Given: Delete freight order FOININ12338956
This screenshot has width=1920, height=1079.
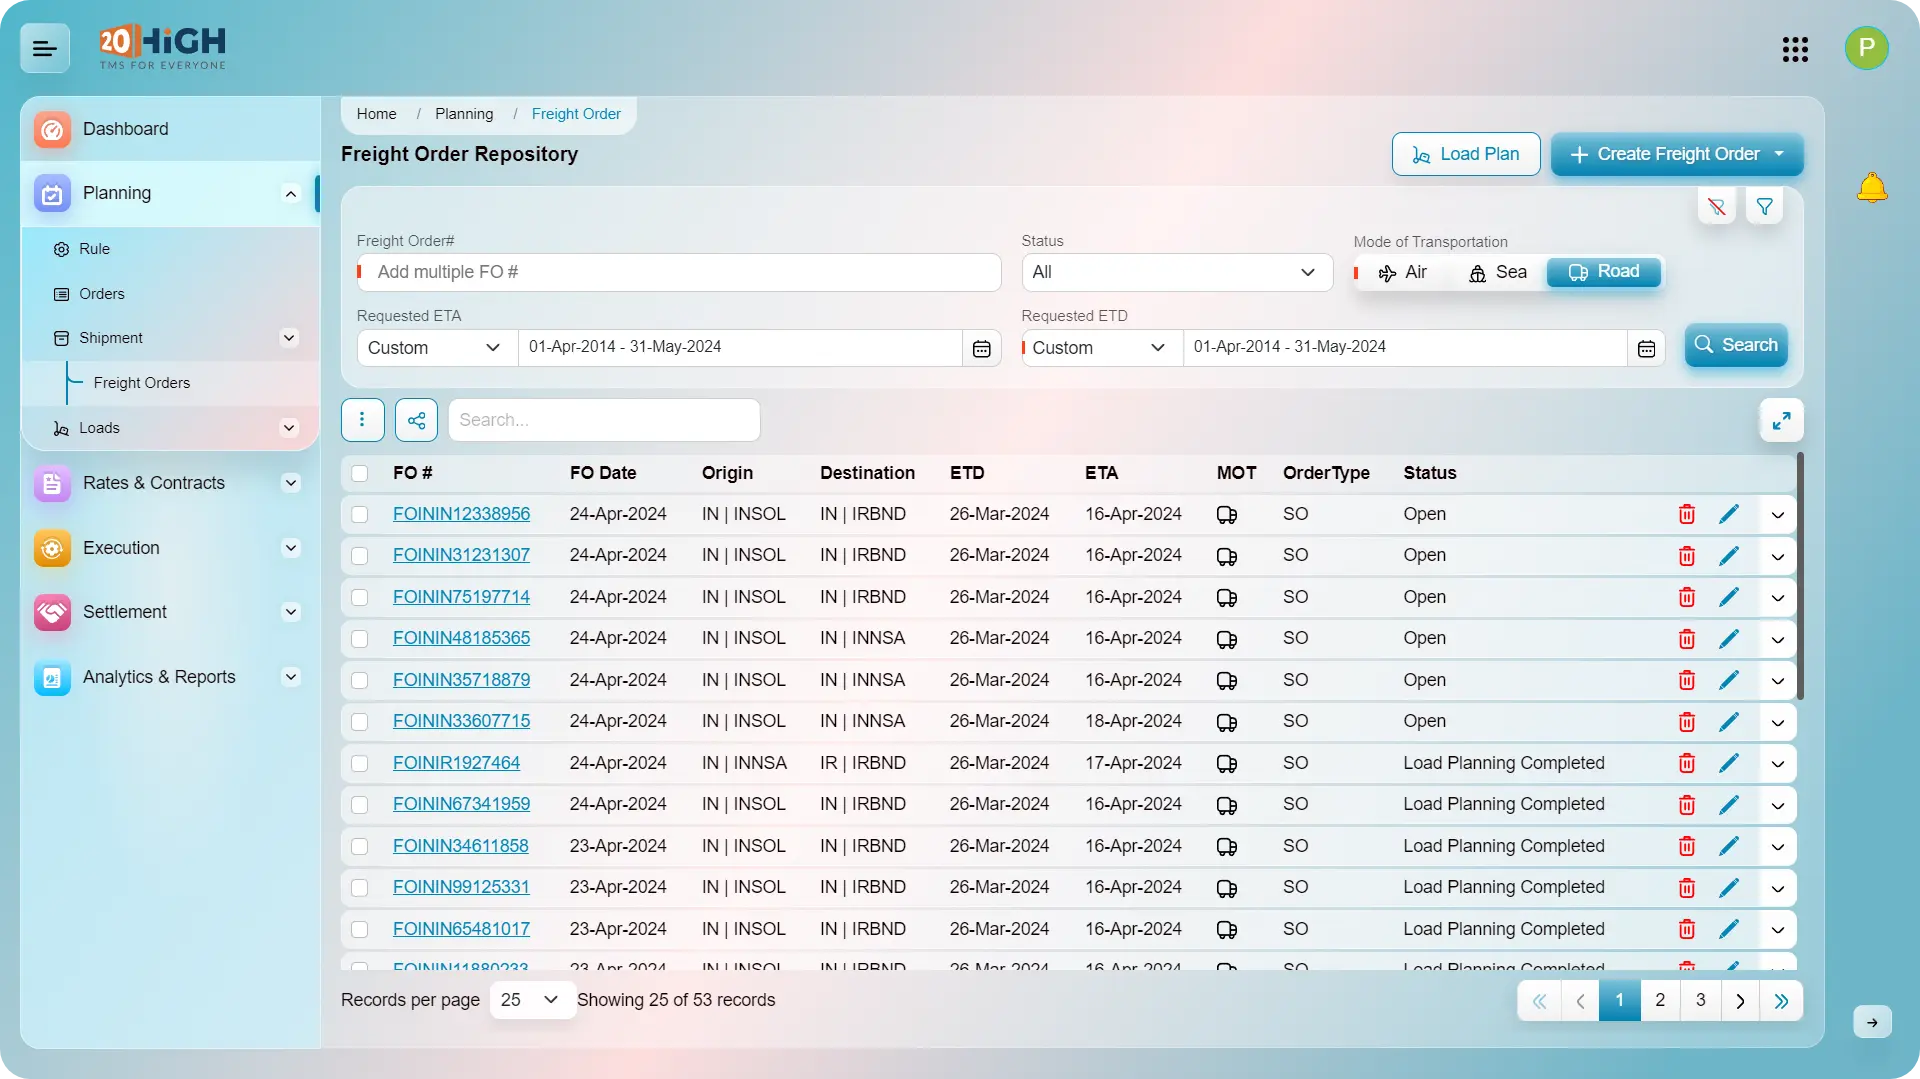Looking at the screenshot, I should (1686, 514).
